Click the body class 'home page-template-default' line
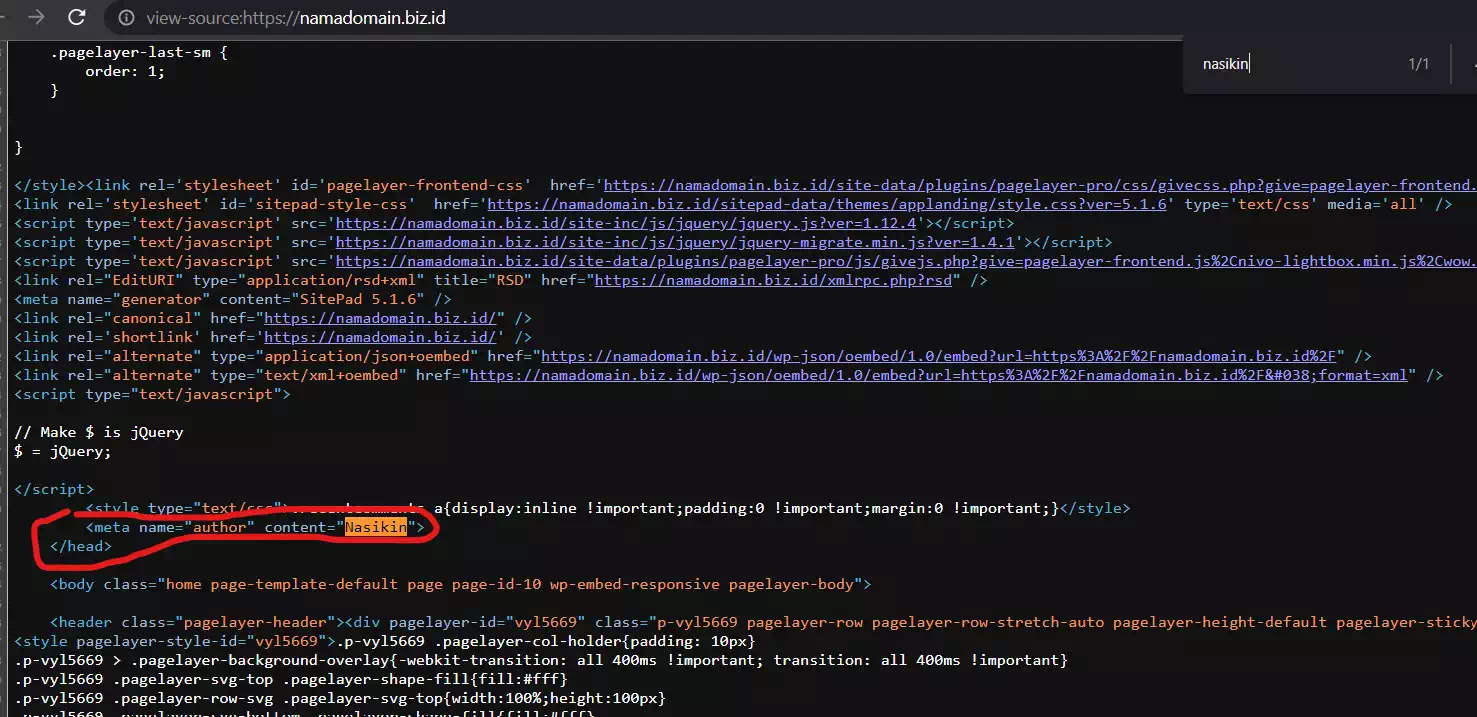 point(461,584)
